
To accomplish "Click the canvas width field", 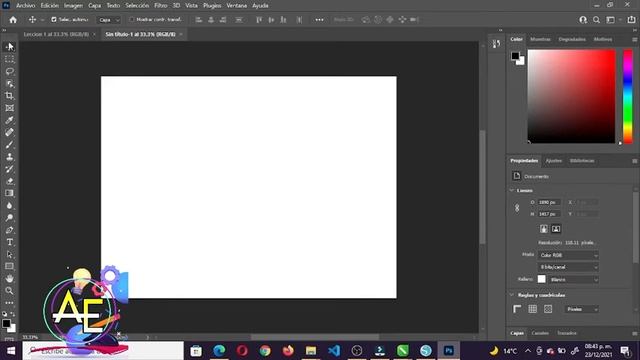I will coord(549,202).
